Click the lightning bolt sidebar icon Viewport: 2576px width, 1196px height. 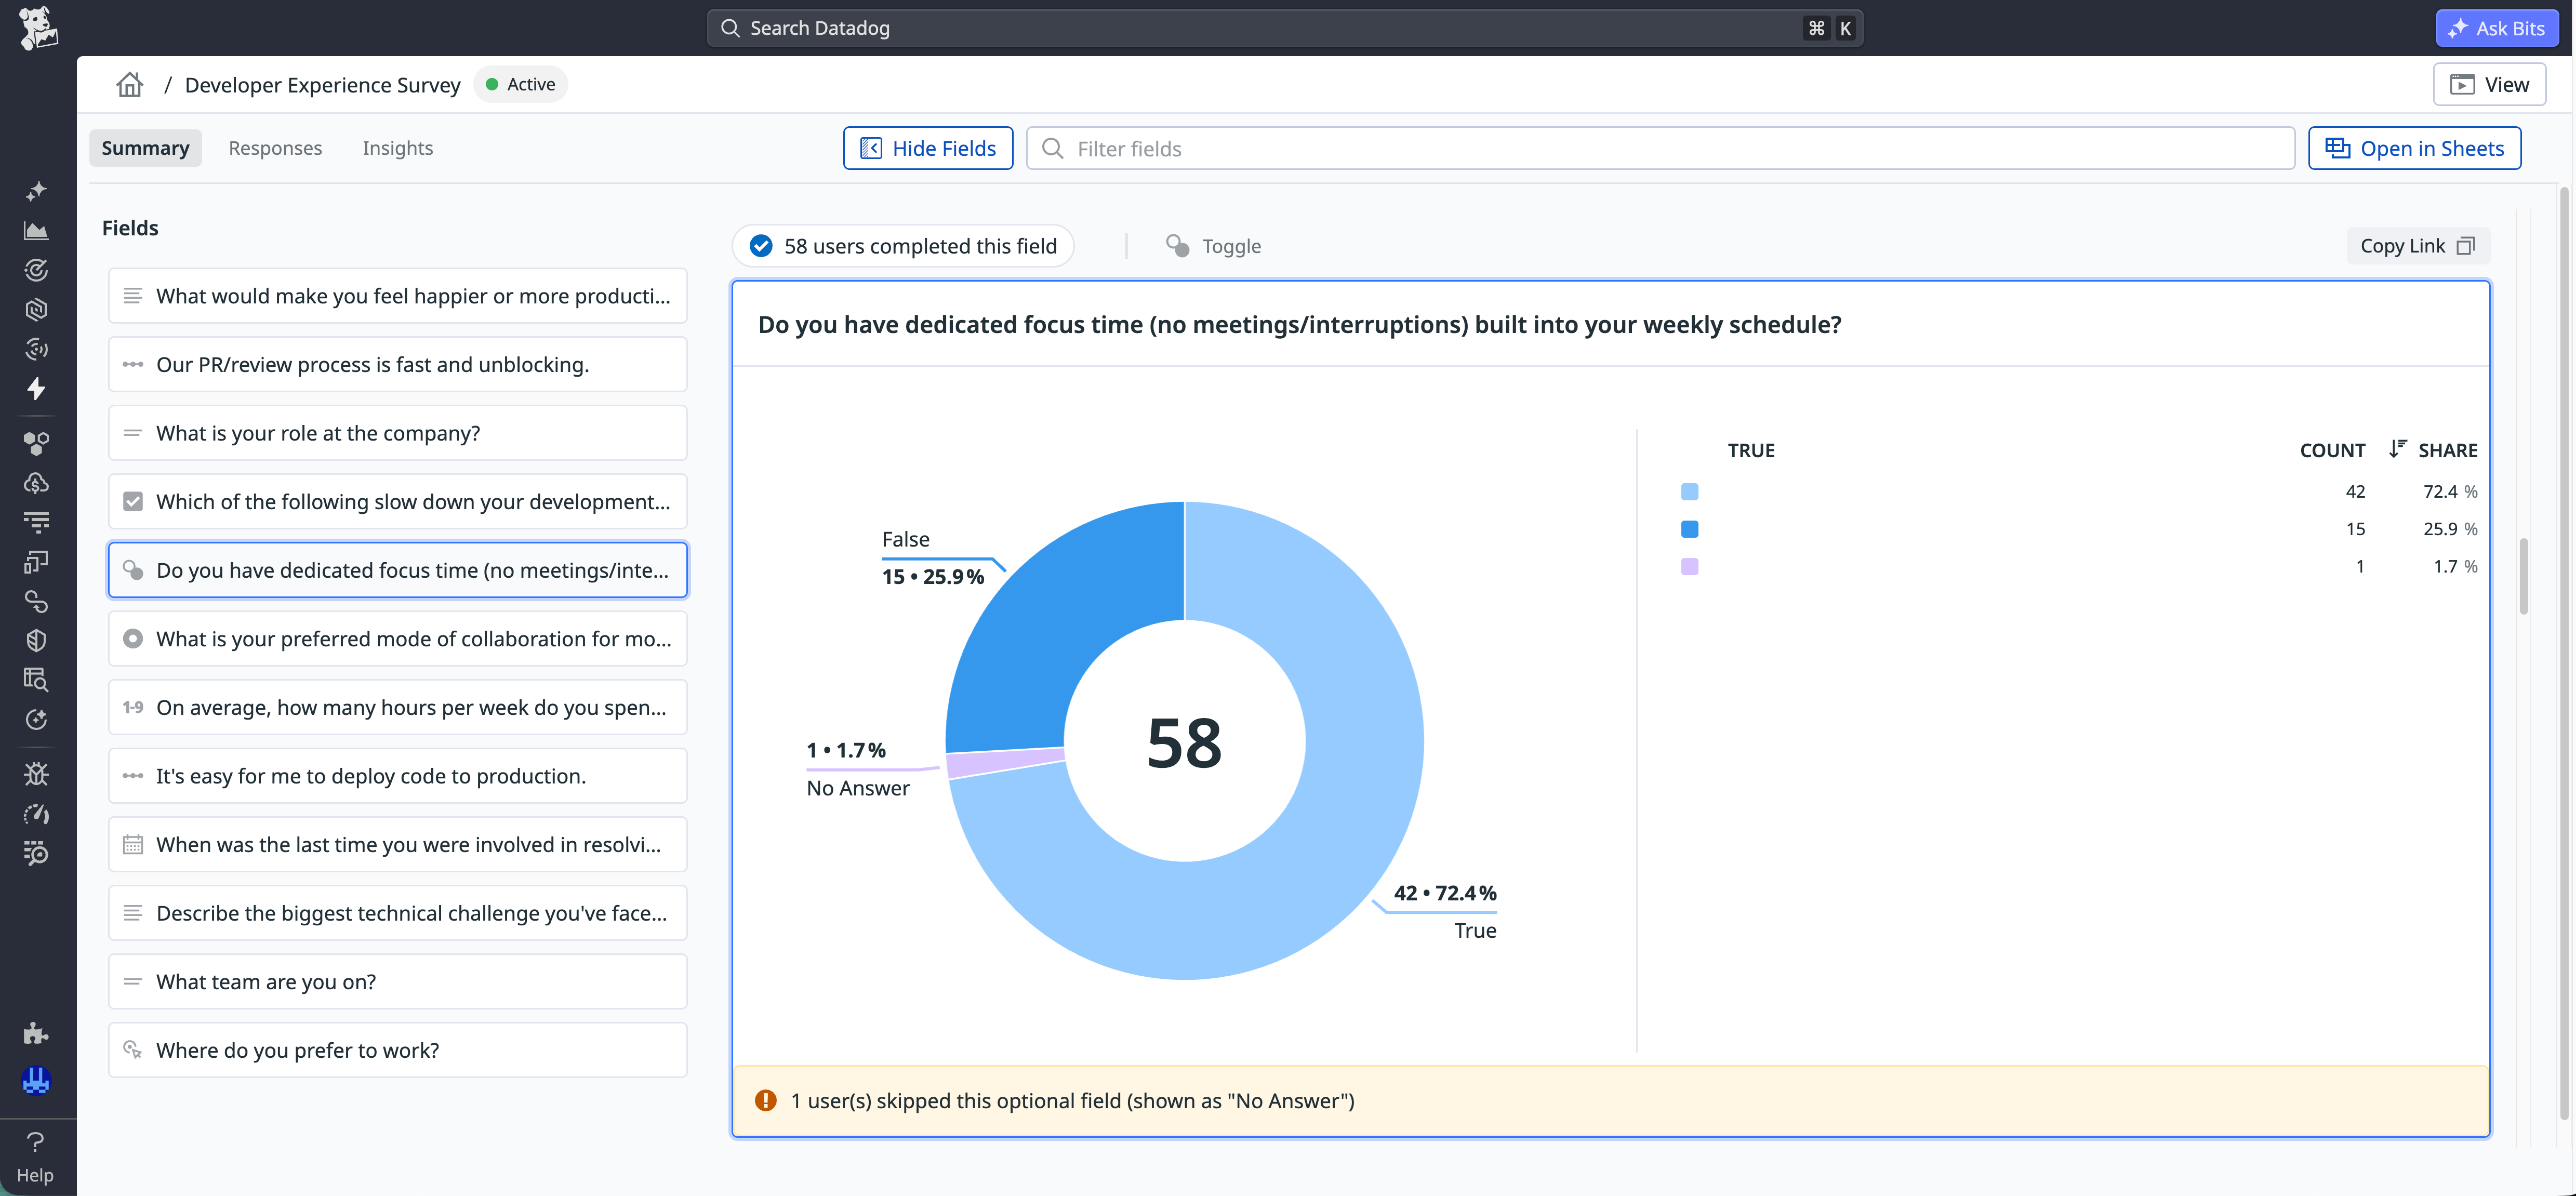[x=36, y=389]
